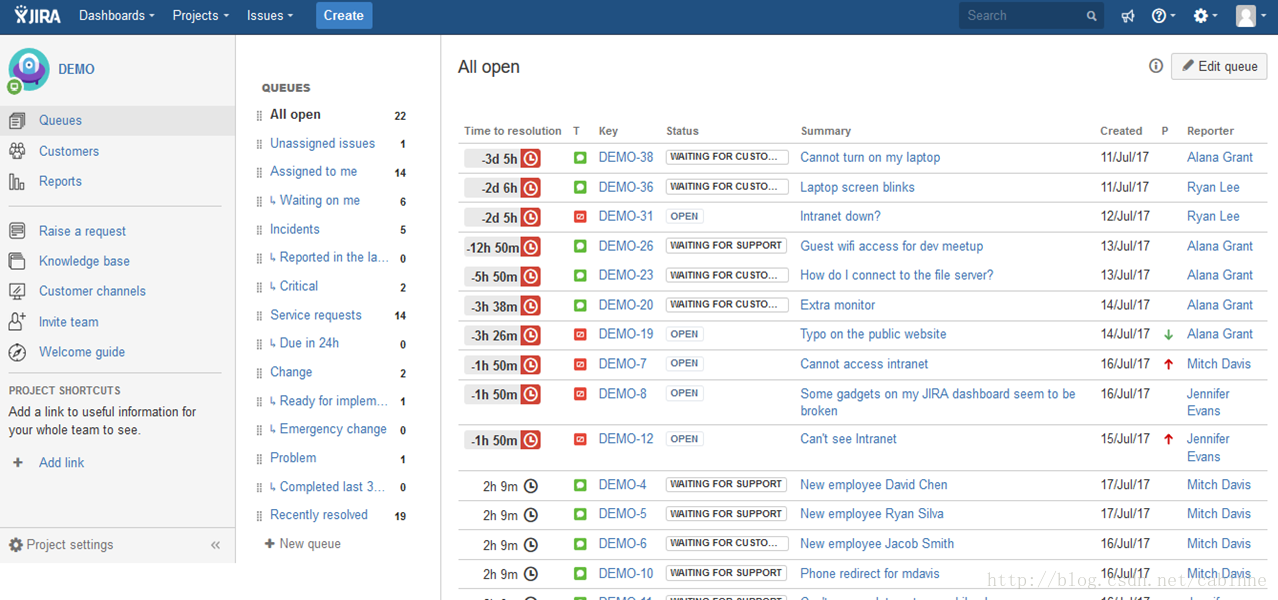This screenshot has height=600, width=1278.
Task: Click the plus icon beside Add link
Action: click(x=17, y=463)
